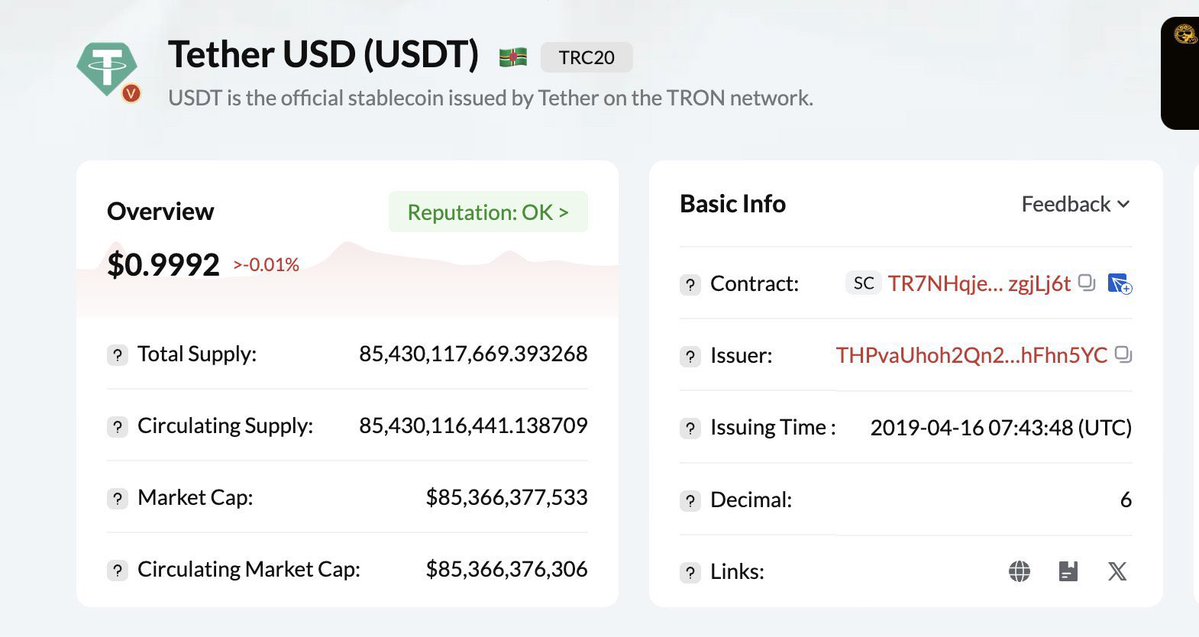This screenshot has width=1199, height=637.
Task: Copy the contract address
Action: coord(1088,284)
